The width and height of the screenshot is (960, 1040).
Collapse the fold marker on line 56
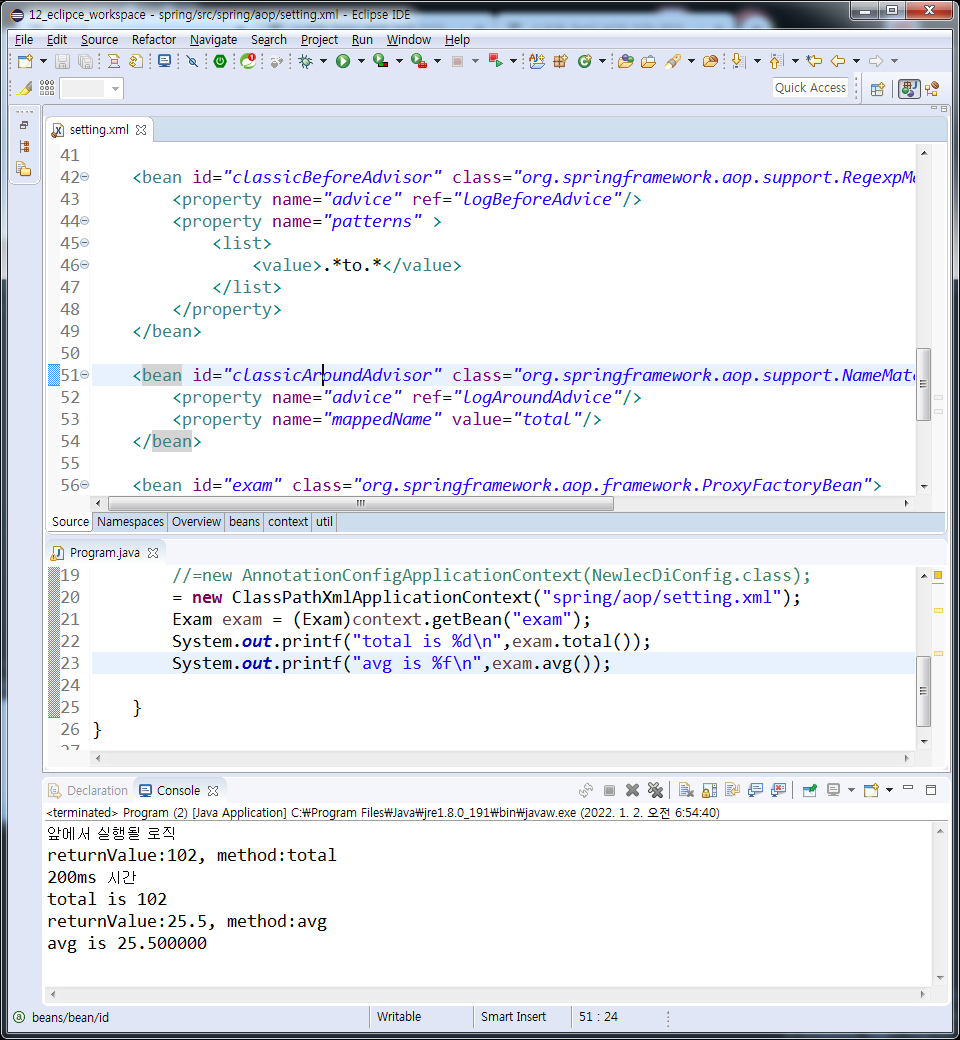(x=85, y=485)
